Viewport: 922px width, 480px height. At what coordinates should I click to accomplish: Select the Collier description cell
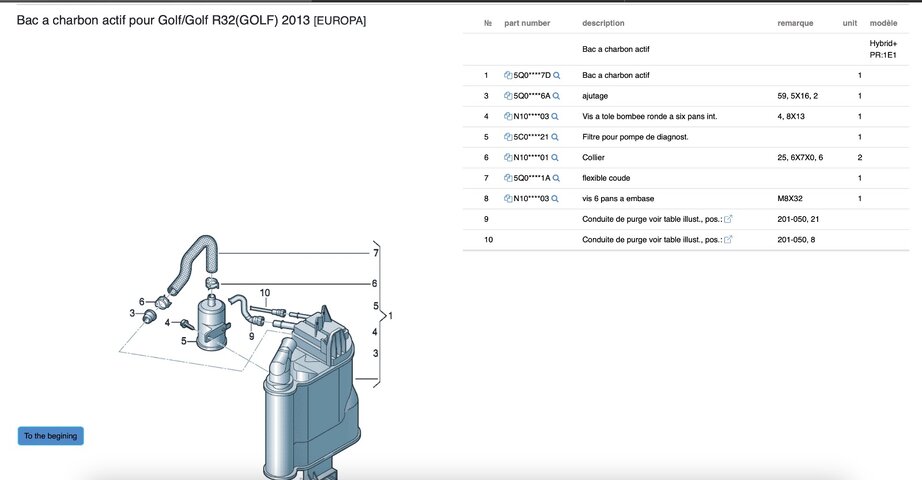(593, 158)
